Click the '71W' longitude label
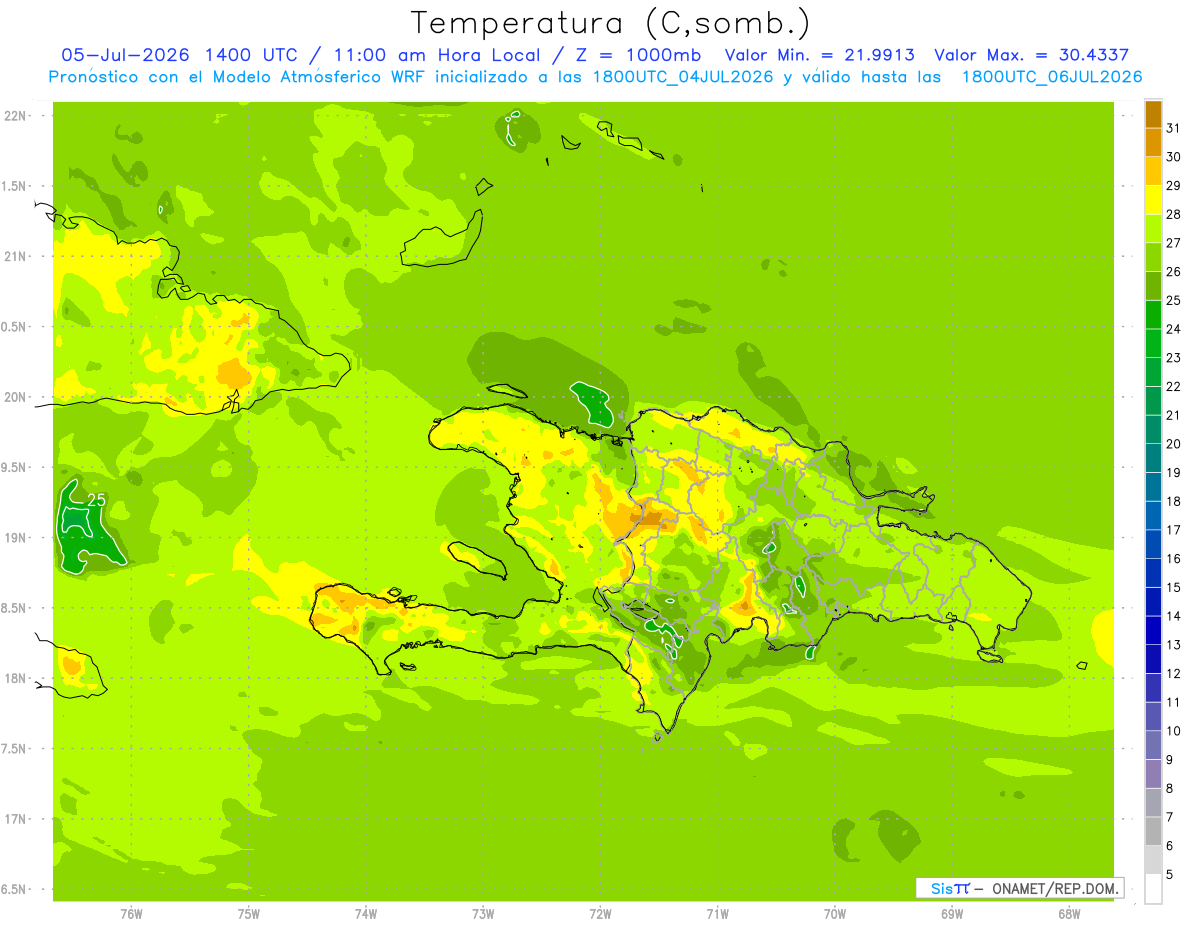 pos(717,914)
